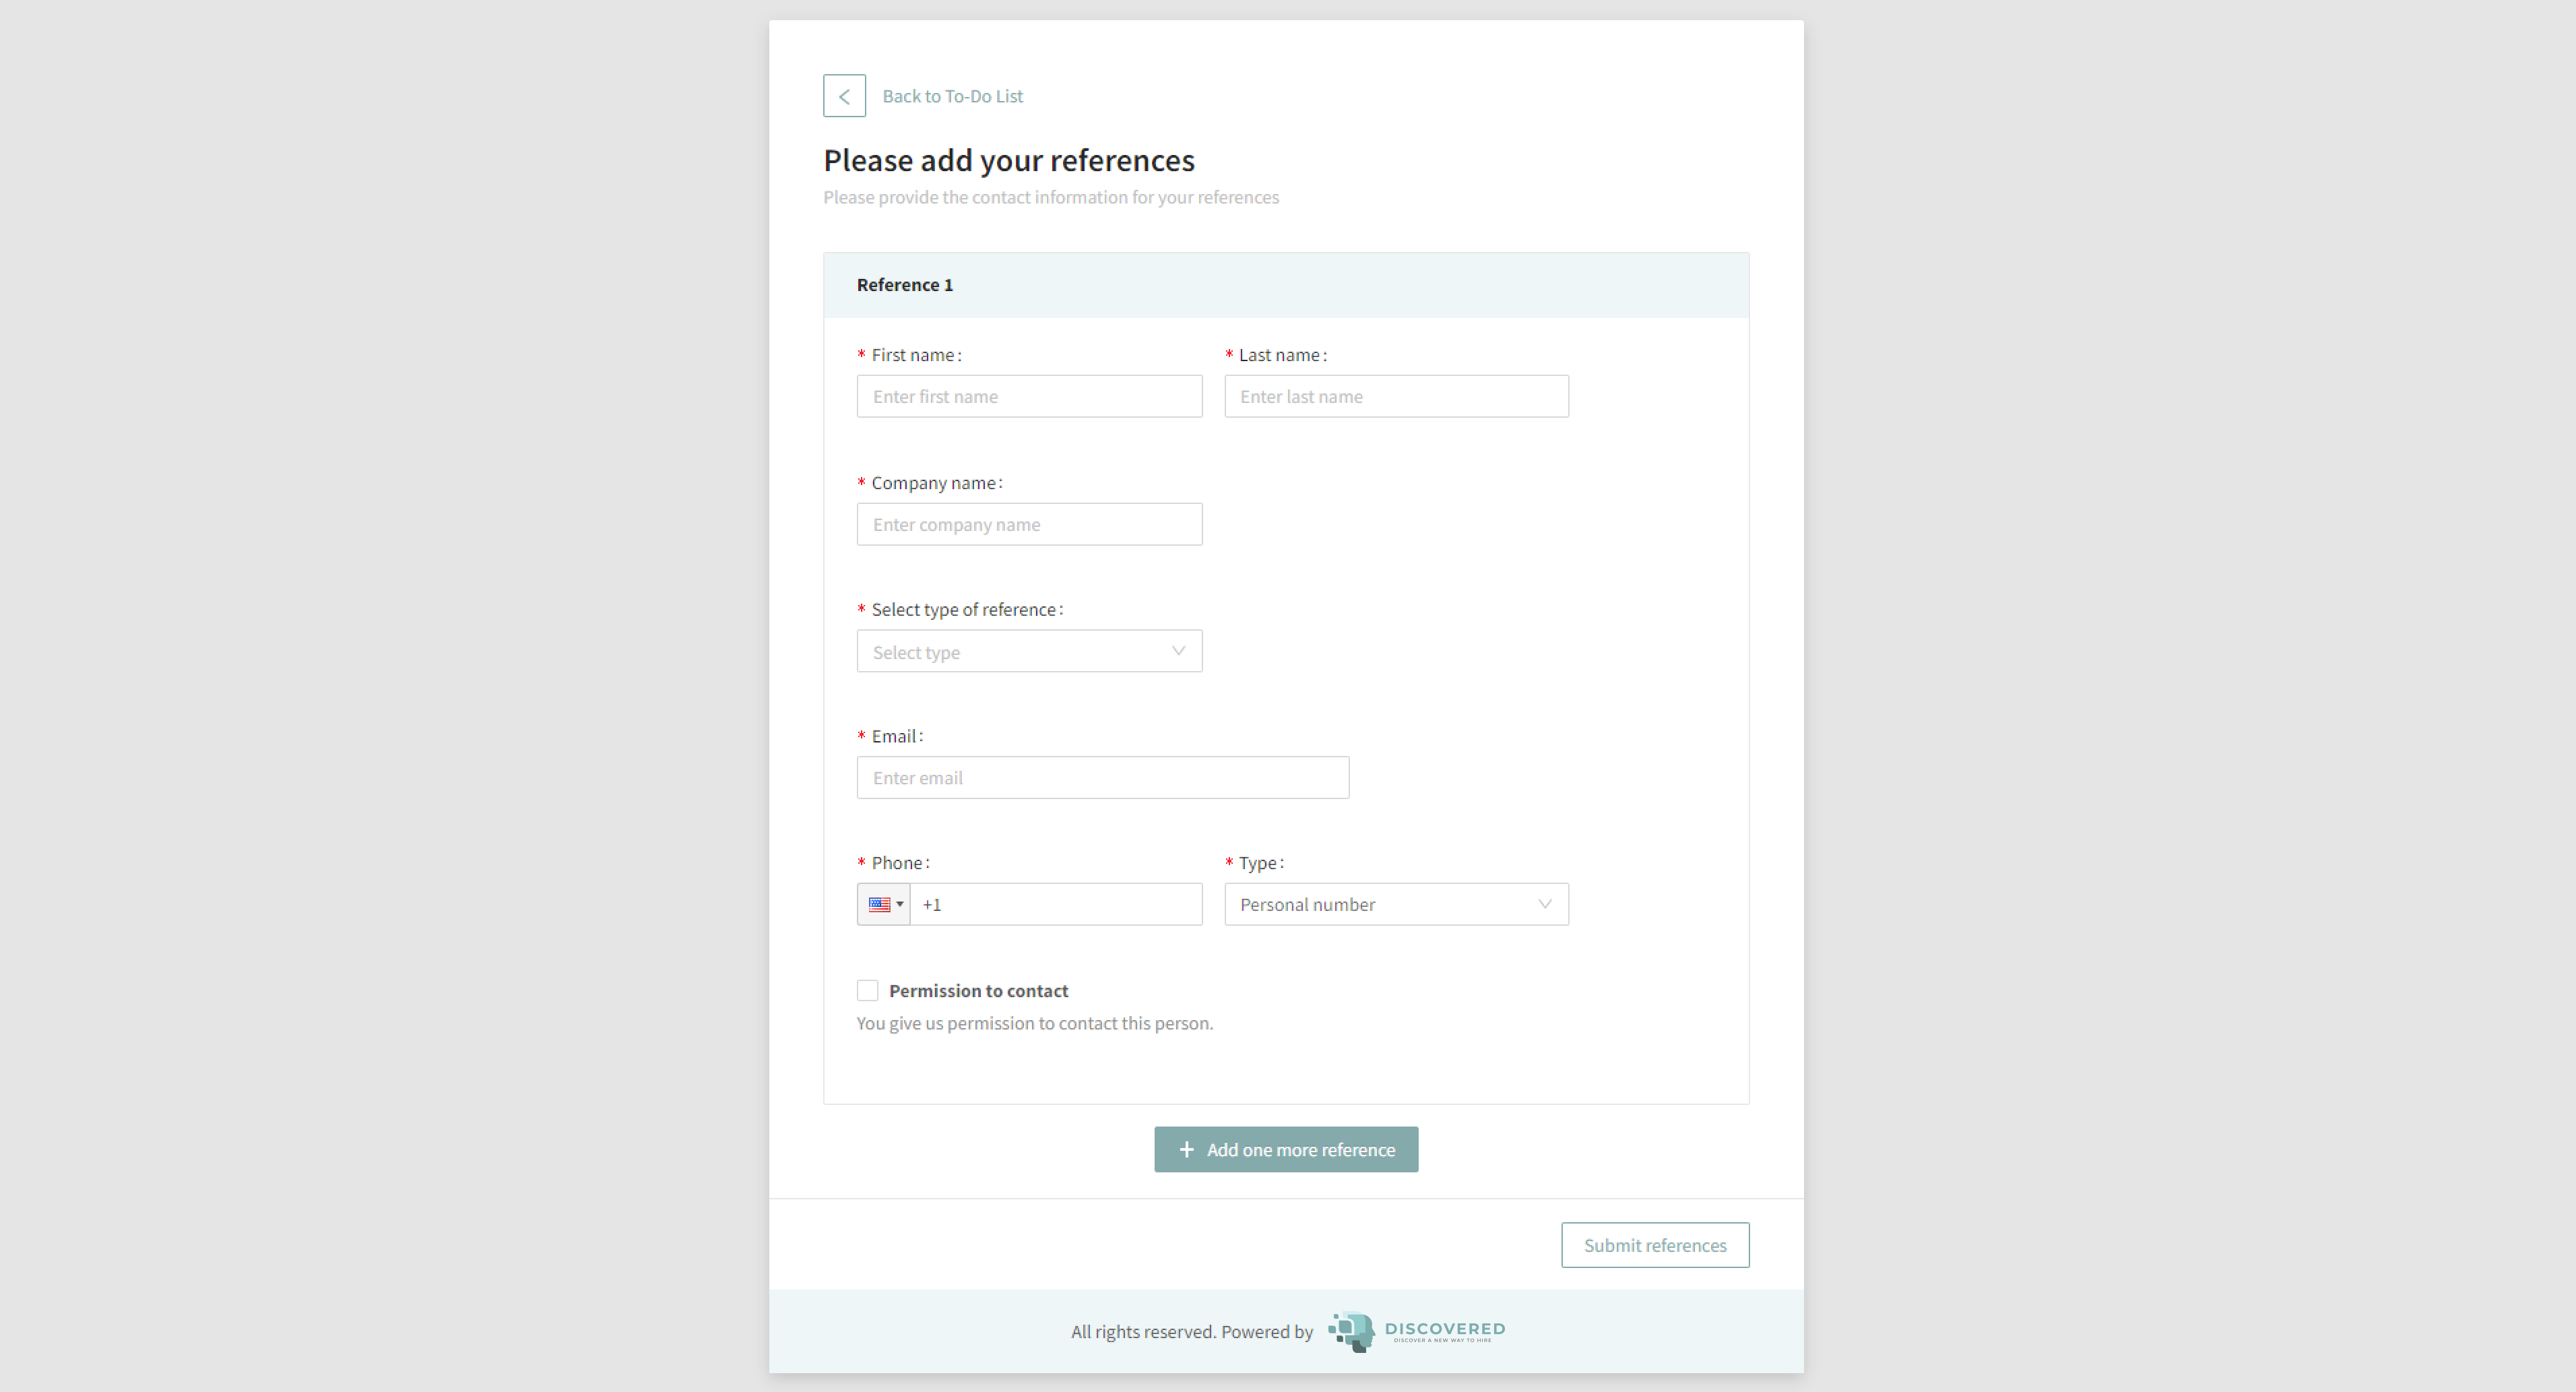Screen dimensions: 2576x1392
Task: Select the Company name text box
Action: coord(1028,524)
